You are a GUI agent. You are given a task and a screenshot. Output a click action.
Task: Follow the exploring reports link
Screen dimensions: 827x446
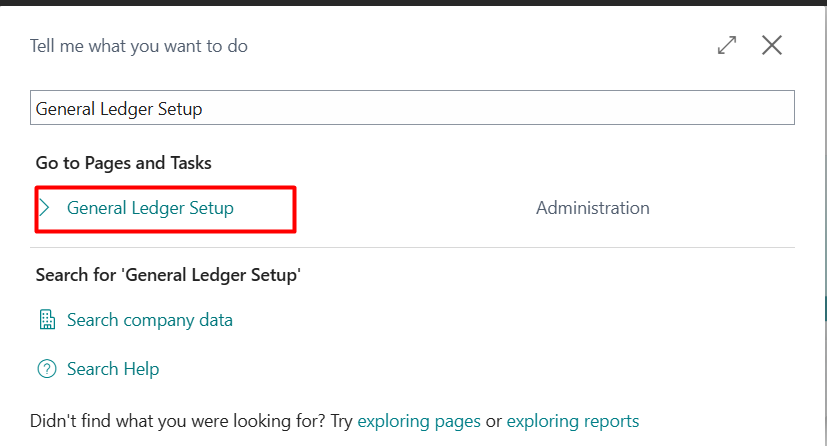[572, 421]
